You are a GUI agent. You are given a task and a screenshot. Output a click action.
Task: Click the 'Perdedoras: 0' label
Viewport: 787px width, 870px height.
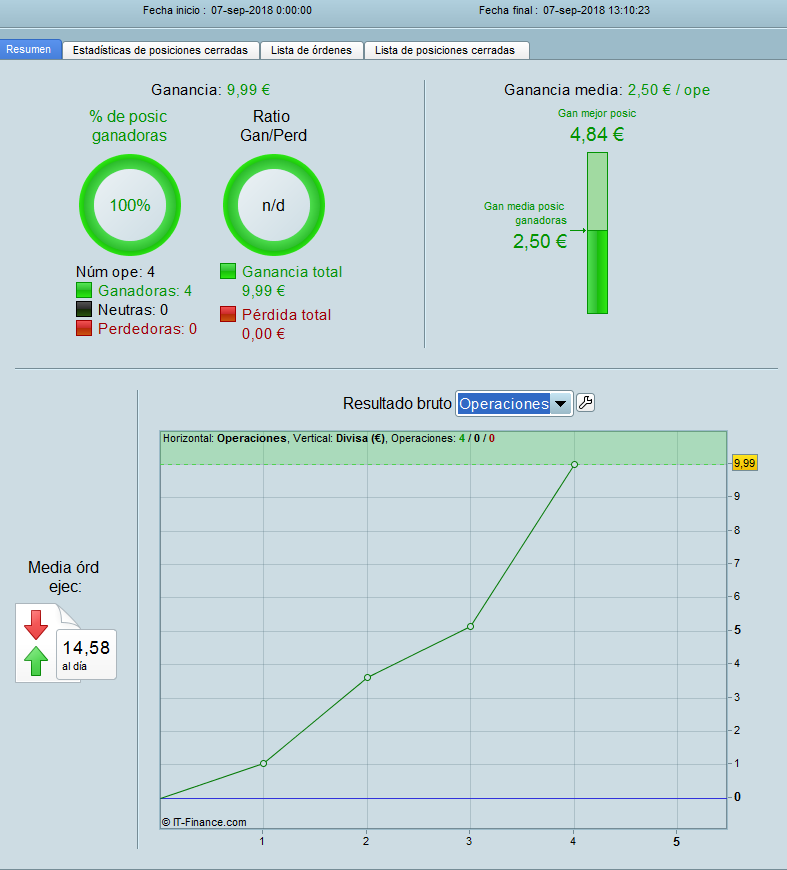(148, 328)
